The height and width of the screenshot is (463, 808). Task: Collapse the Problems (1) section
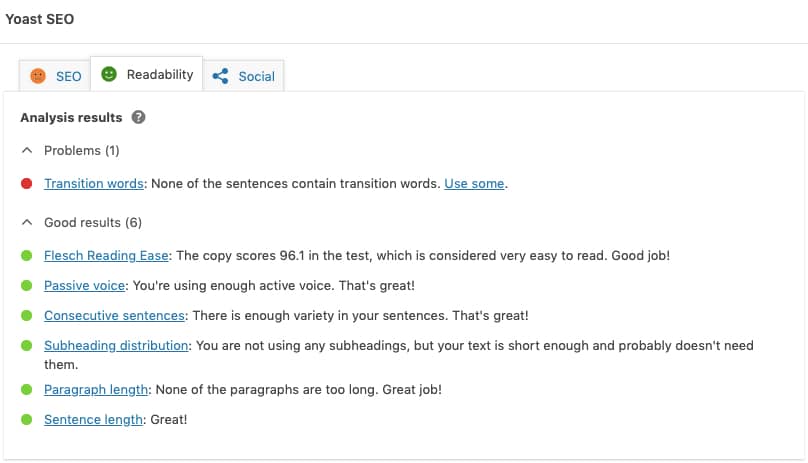tap(71, 151)
